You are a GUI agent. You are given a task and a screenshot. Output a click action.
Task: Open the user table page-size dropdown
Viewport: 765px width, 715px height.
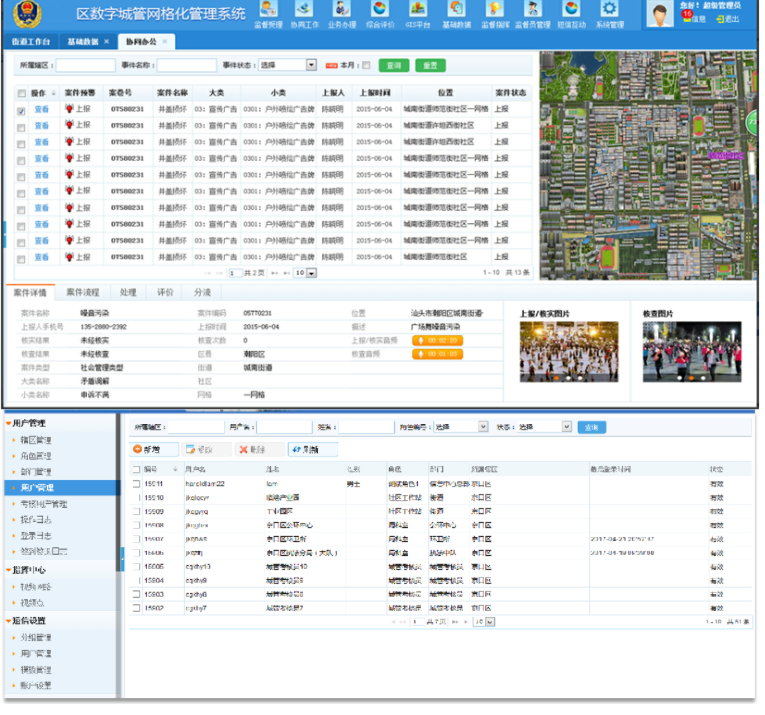point(490,622)
